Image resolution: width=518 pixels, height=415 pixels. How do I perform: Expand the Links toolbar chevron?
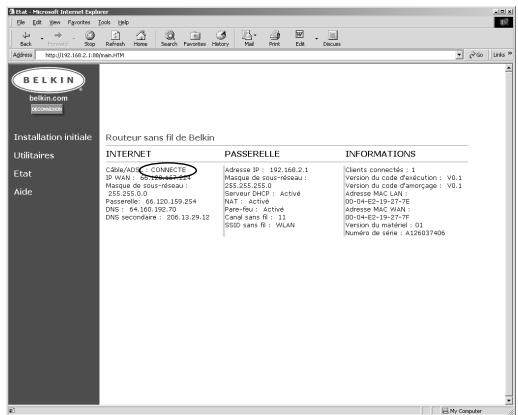tap(510, 54)
